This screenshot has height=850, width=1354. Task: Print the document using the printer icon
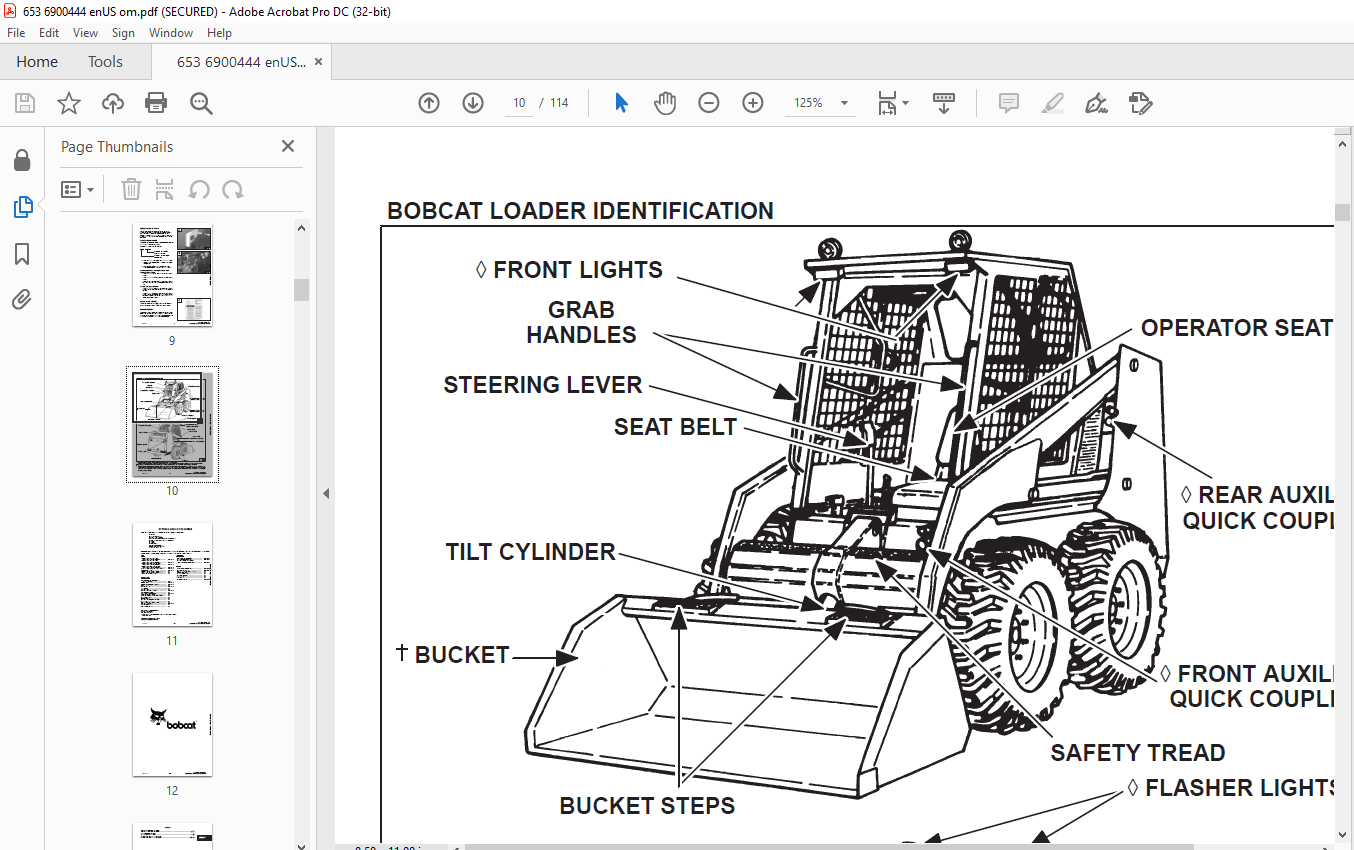click(156, 103)
